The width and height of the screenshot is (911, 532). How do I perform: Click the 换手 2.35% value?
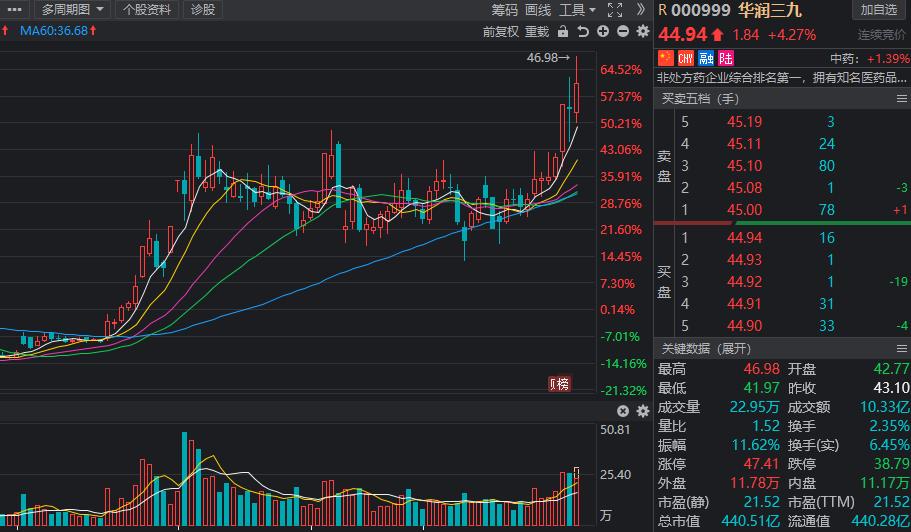click(x=890, y=426)
